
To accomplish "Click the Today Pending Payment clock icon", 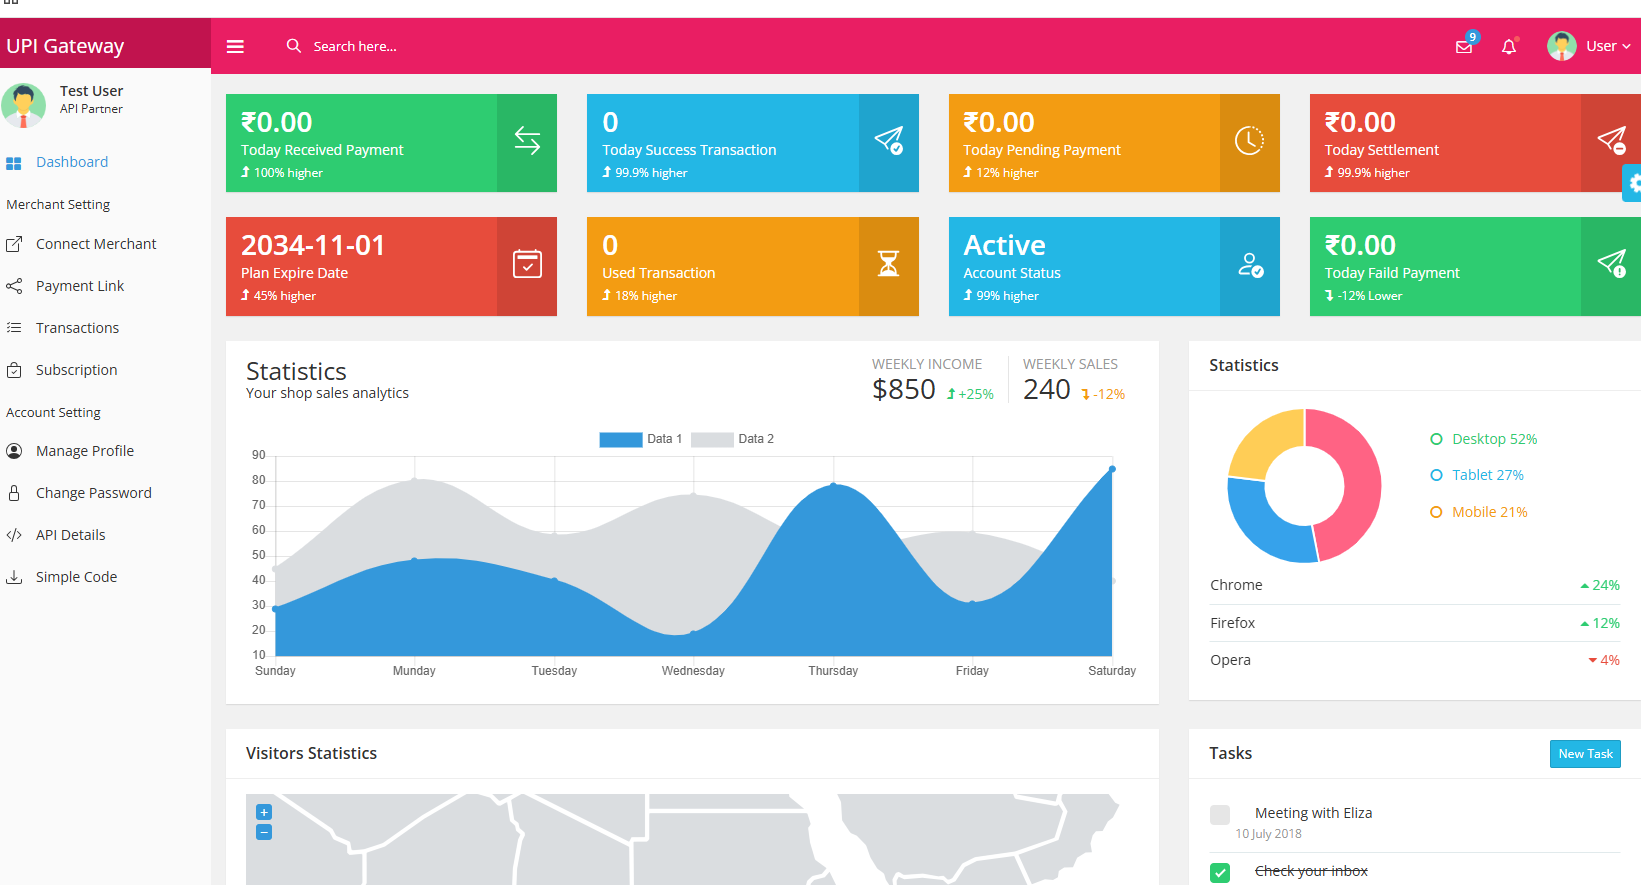I will (x=1249, y=142).
